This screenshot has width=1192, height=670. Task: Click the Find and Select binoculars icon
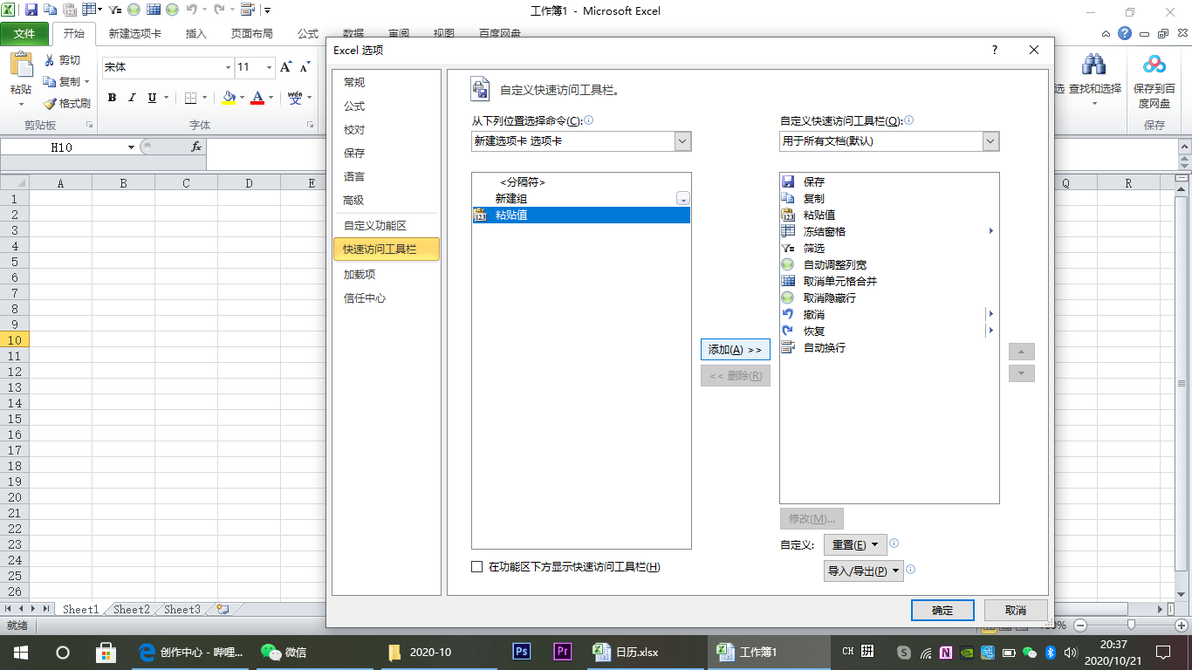1094,64
